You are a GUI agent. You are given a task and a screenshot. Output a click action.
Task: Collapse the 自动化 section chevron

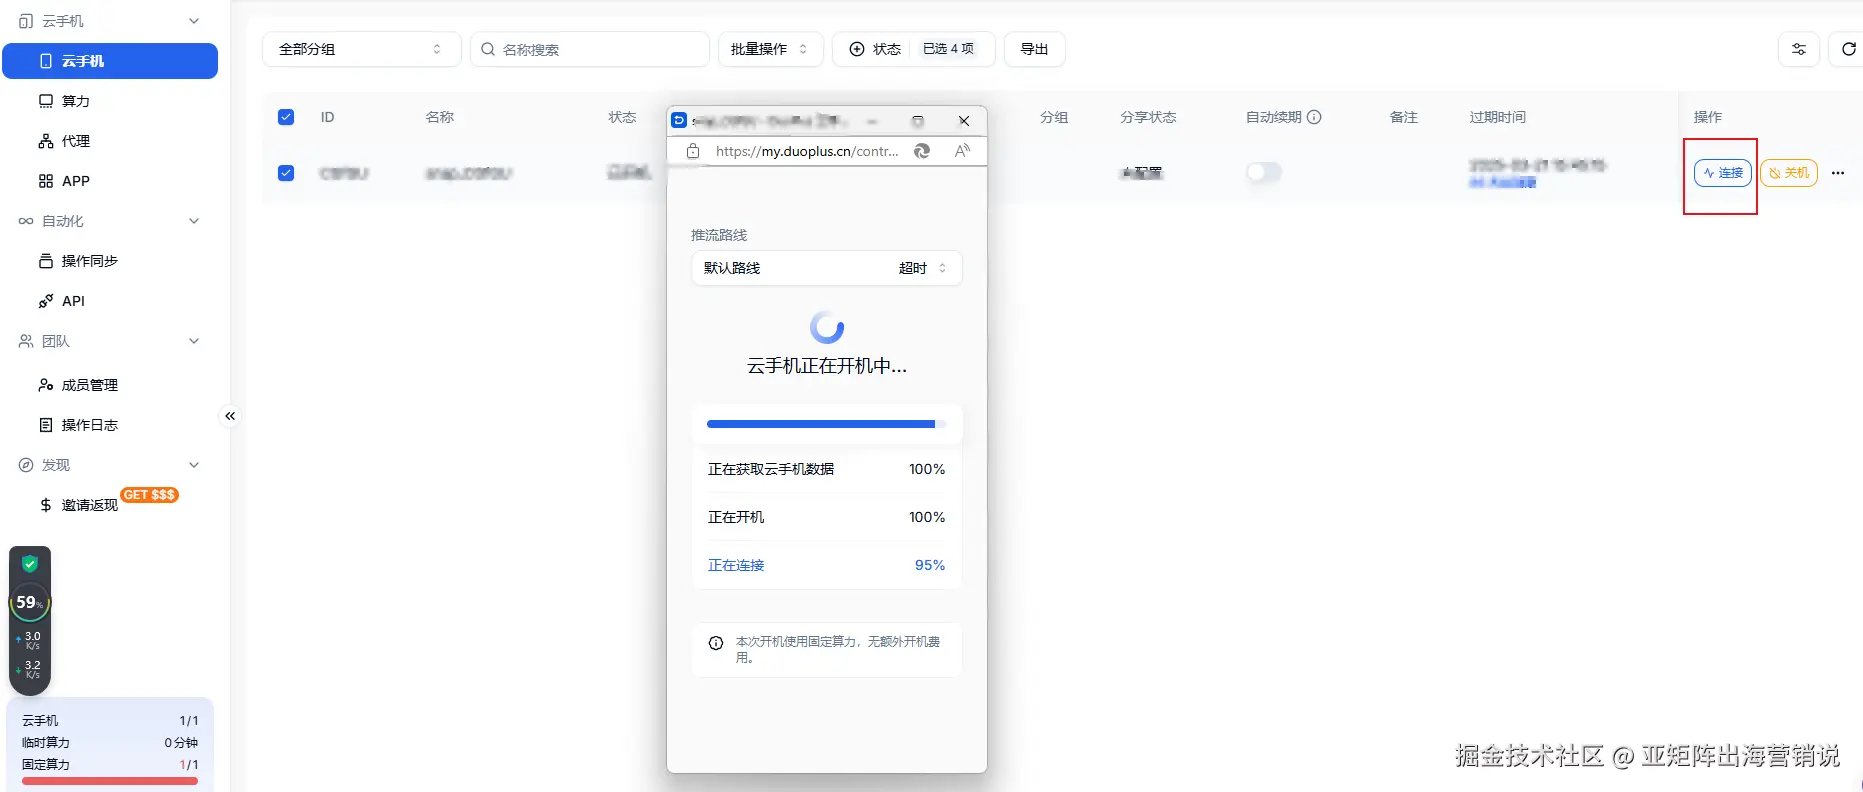click(x=194, y=221)
